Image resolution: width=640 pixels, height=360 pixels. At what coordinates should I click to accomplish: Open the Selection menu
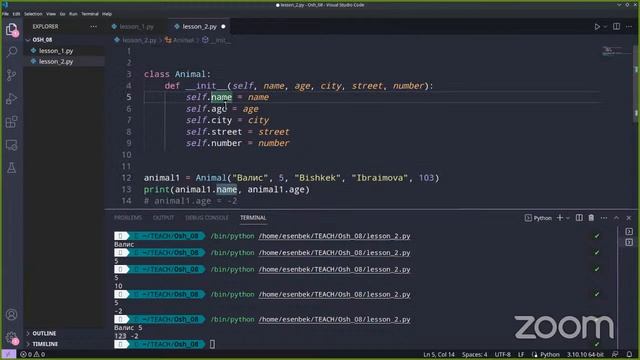33,14
